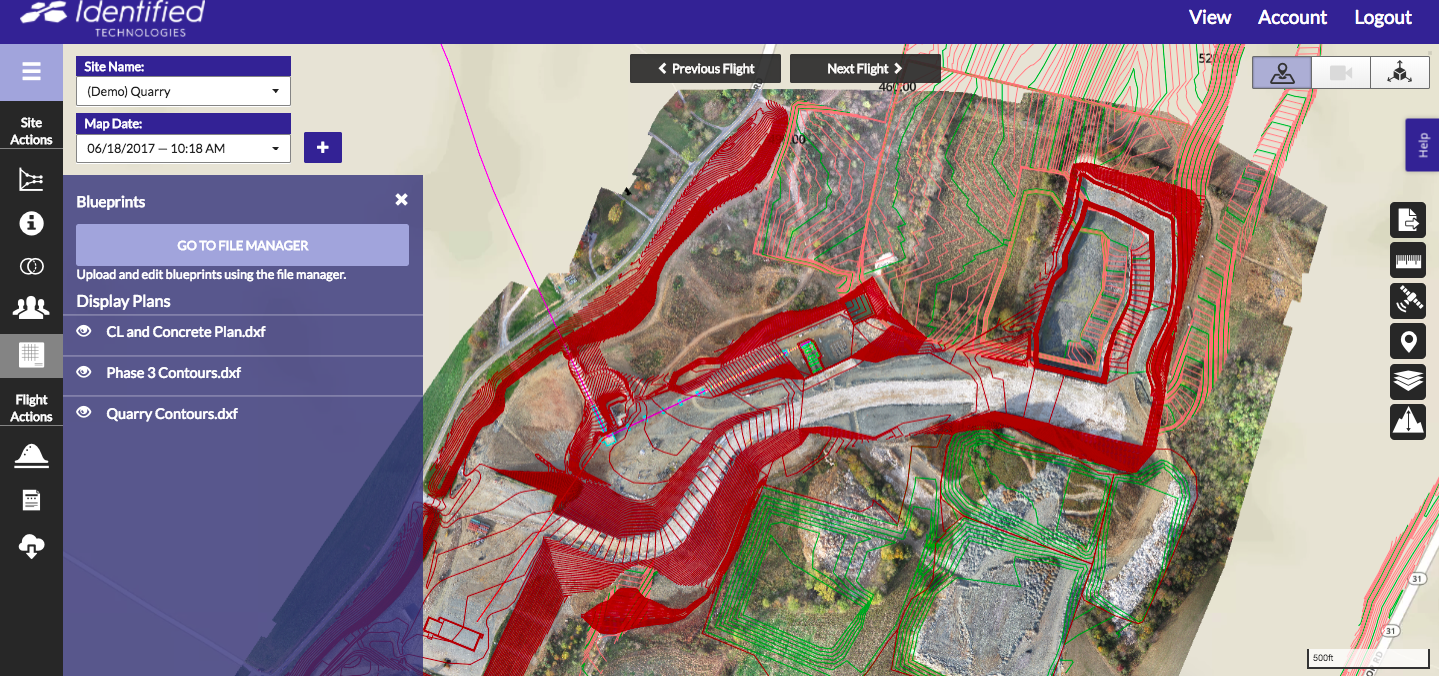Toggle the Quarry Contours.dxf eye icon
This screenshot has width=1439, height=676.
pyautogui.click(x=85, y=413)
